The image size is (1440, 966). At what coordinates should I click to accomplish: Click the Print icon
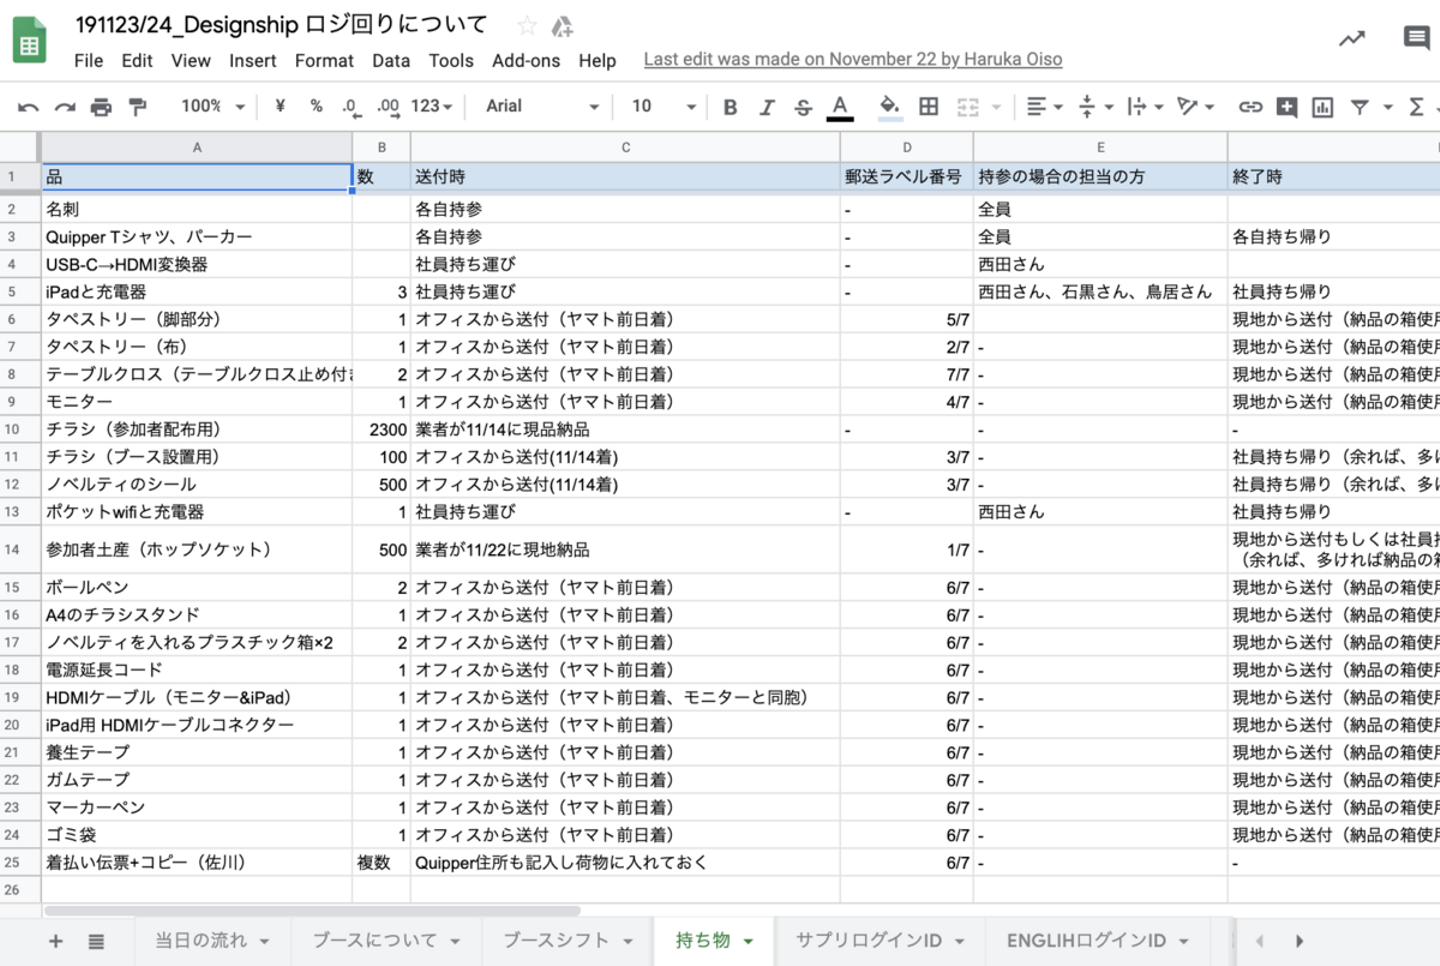(101, 107)
